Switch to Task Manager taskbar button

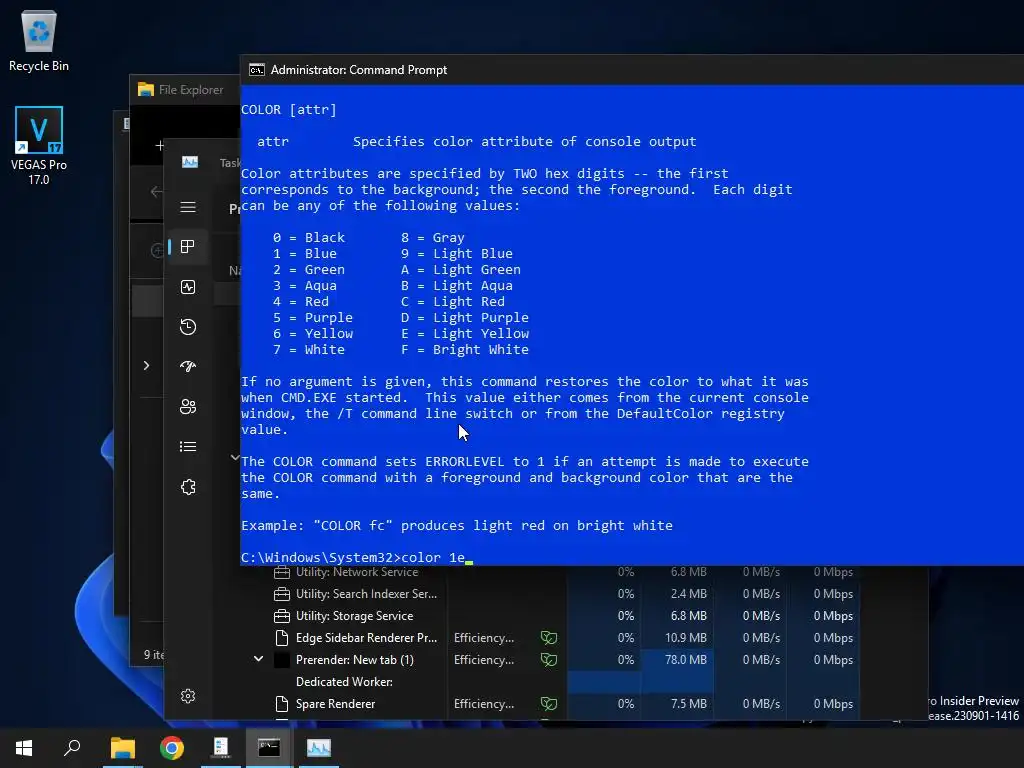point(319,748)
